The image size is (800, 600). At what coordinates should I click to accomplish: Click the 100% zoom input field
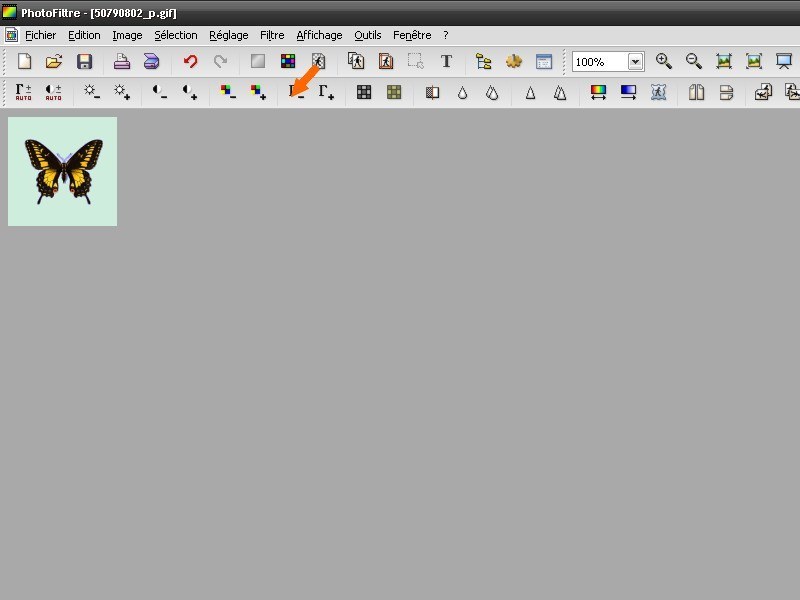[599, 62]
